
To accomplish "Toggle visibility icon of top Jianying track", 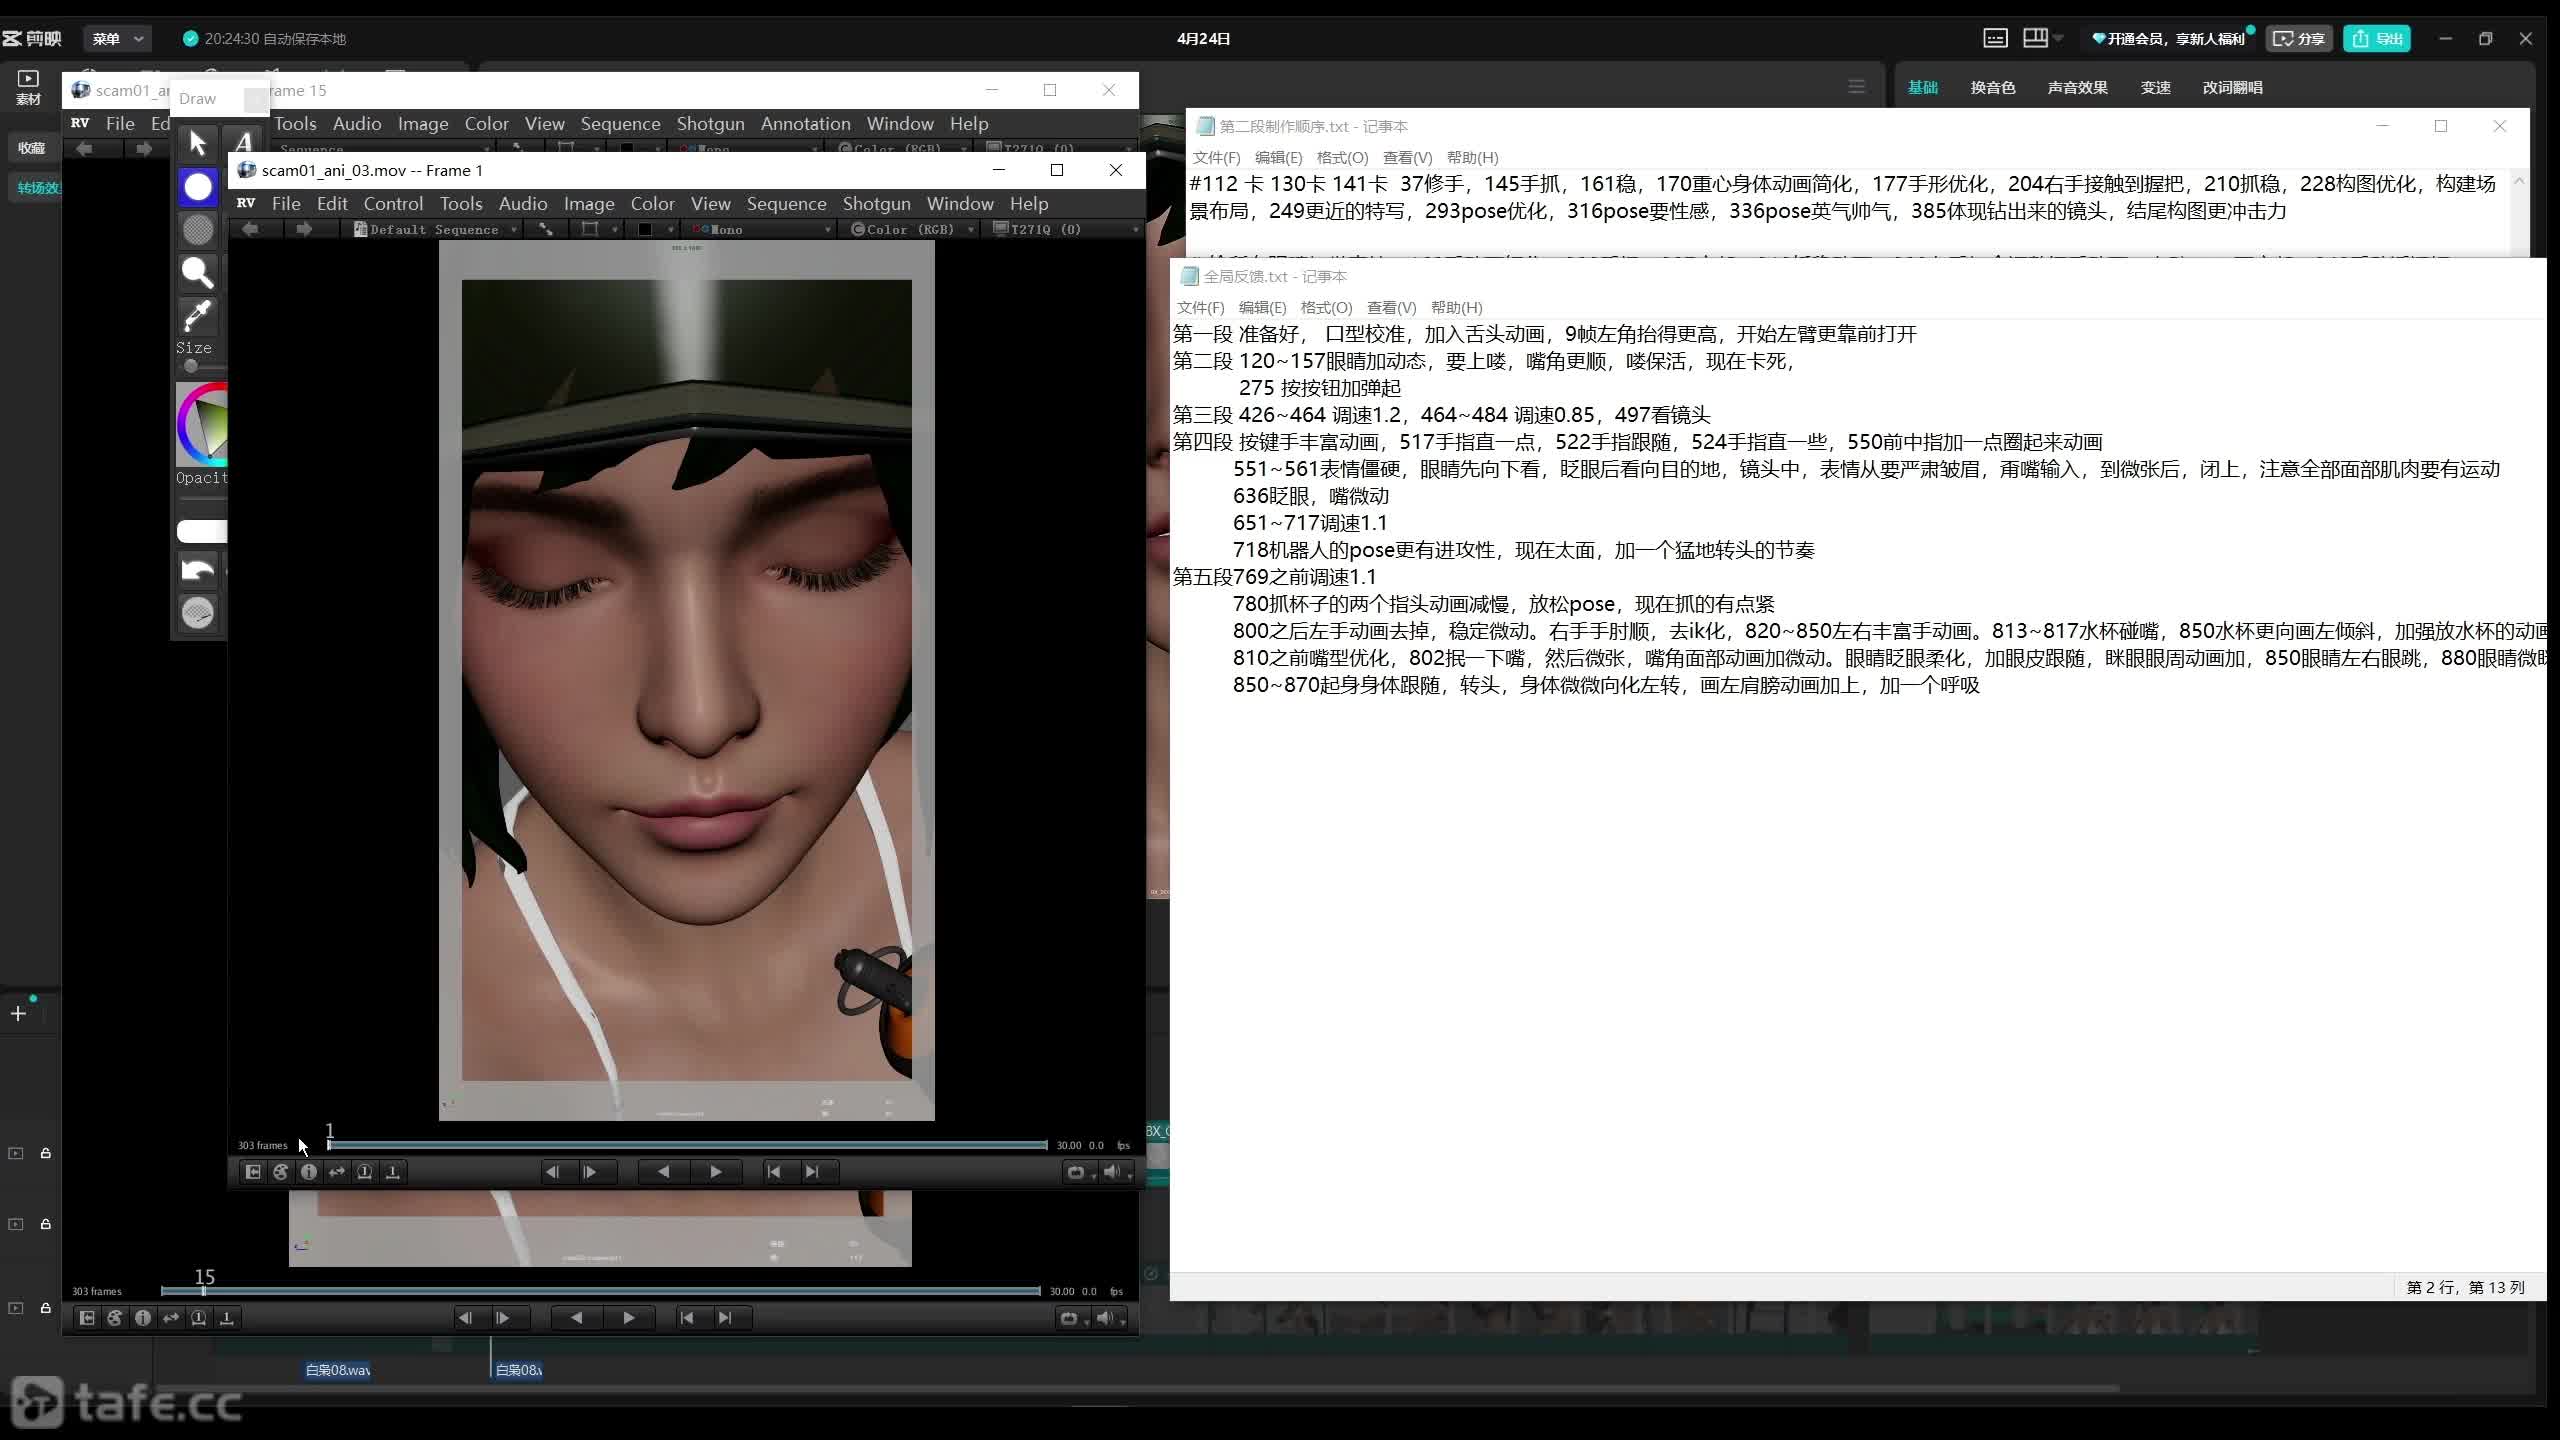I will [16, 1153].
